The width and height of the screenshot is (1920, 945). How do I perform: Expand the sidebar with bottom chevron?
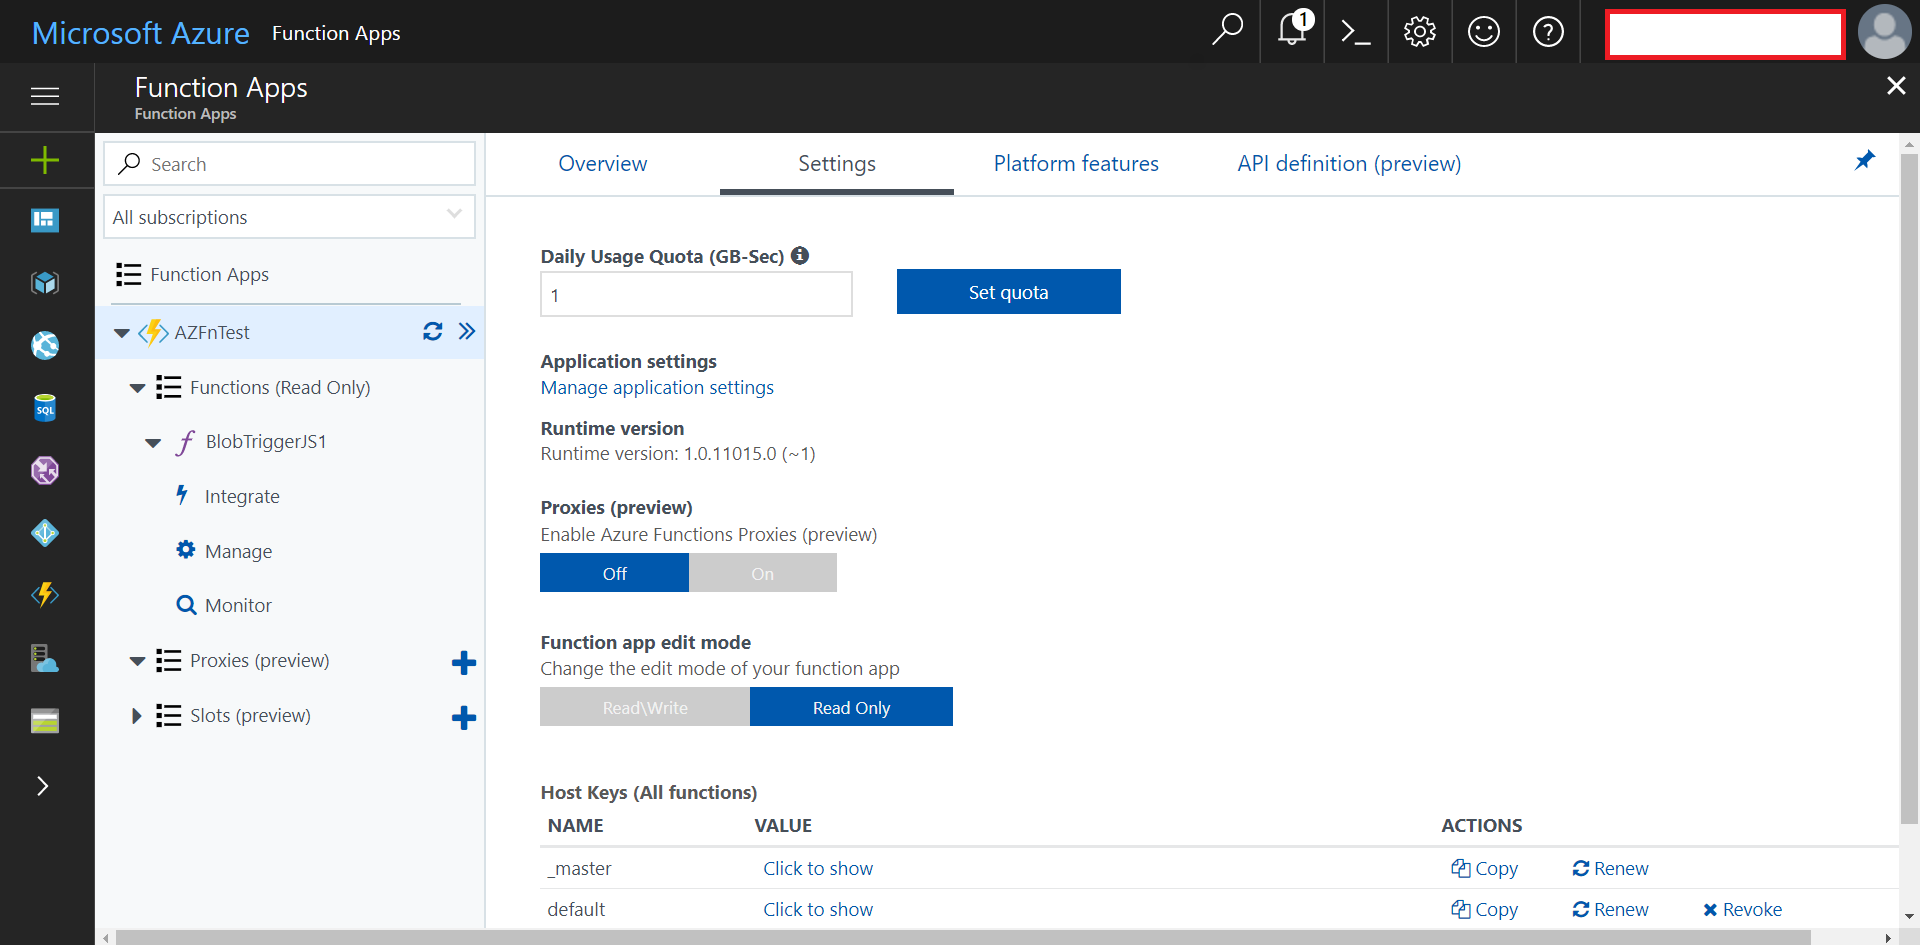tap(43, 786)
